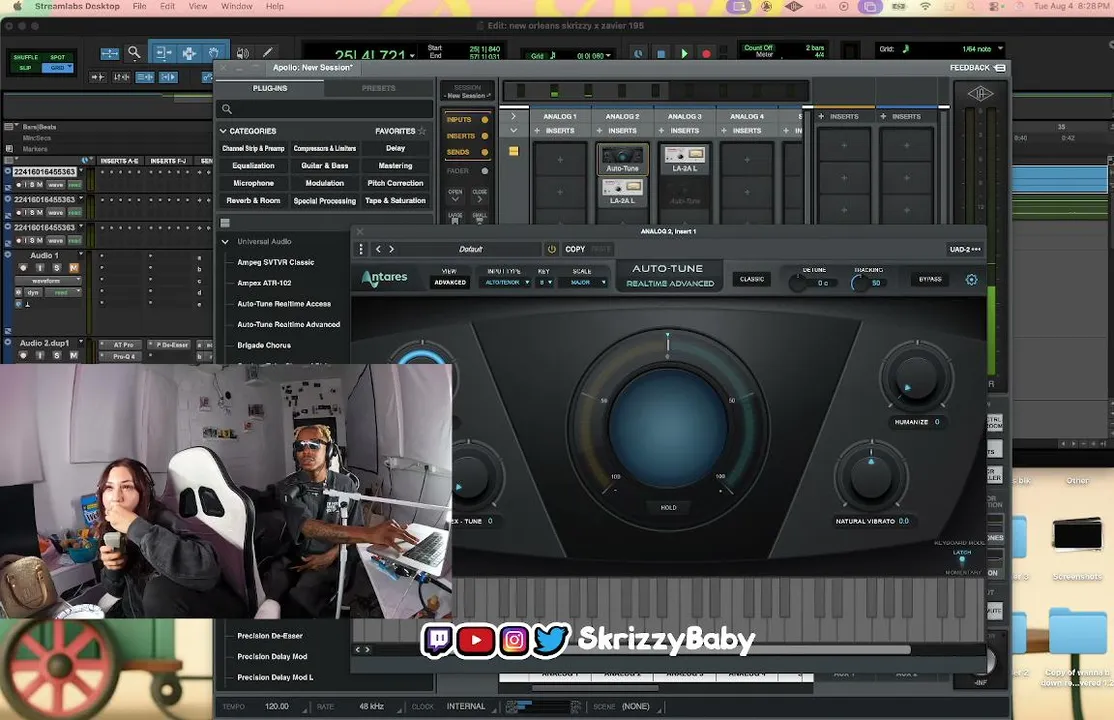Image resolution: width=1114 pixels, height=720 pixels.
Task: Enable Slip edit mode in Pro Tools
Action: 26,68
